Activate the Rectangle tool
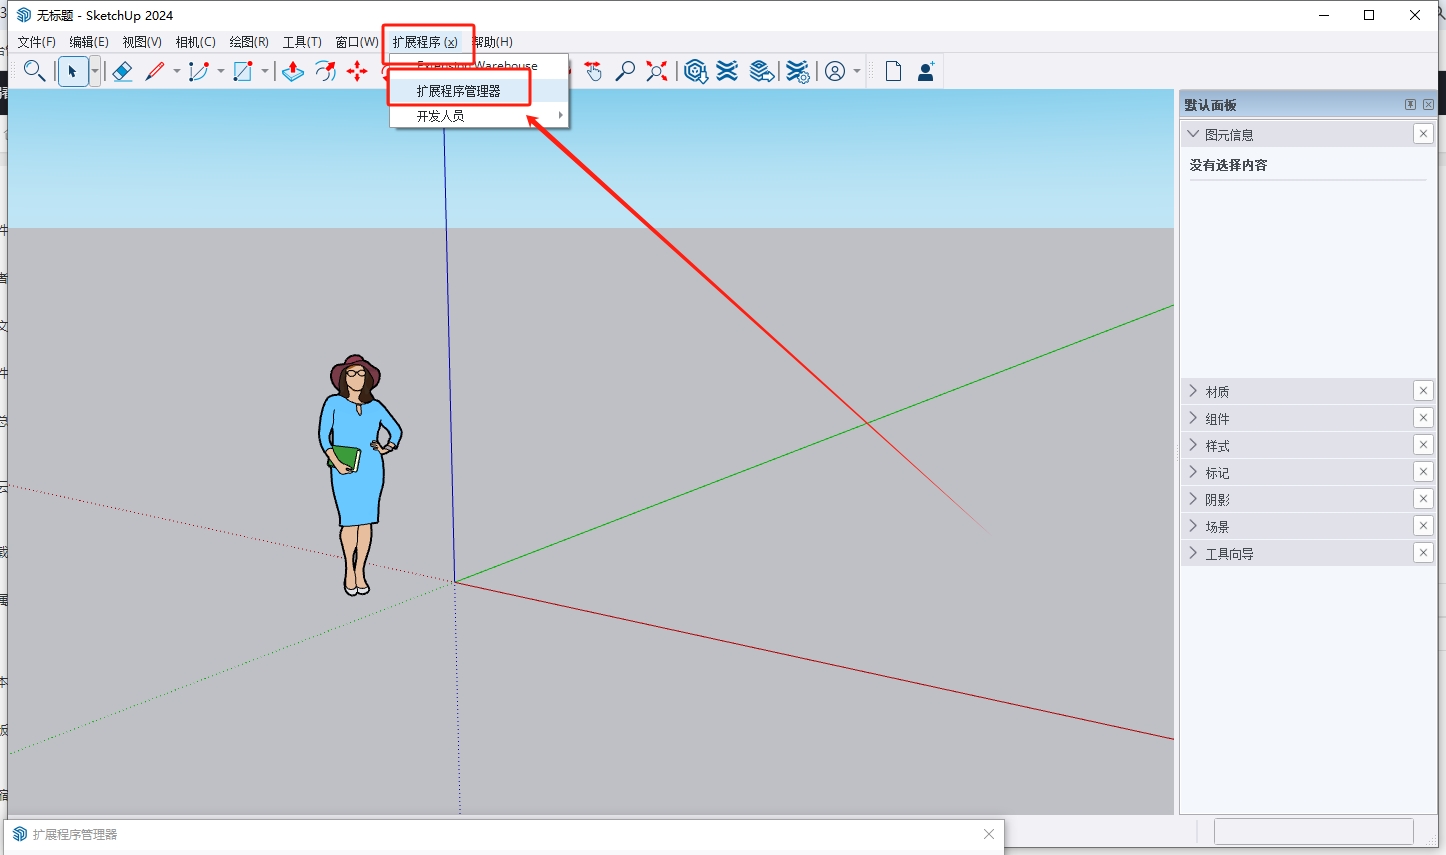This screenshot has width=1446, height=855. pyautogui.click(x=242, y=71)
